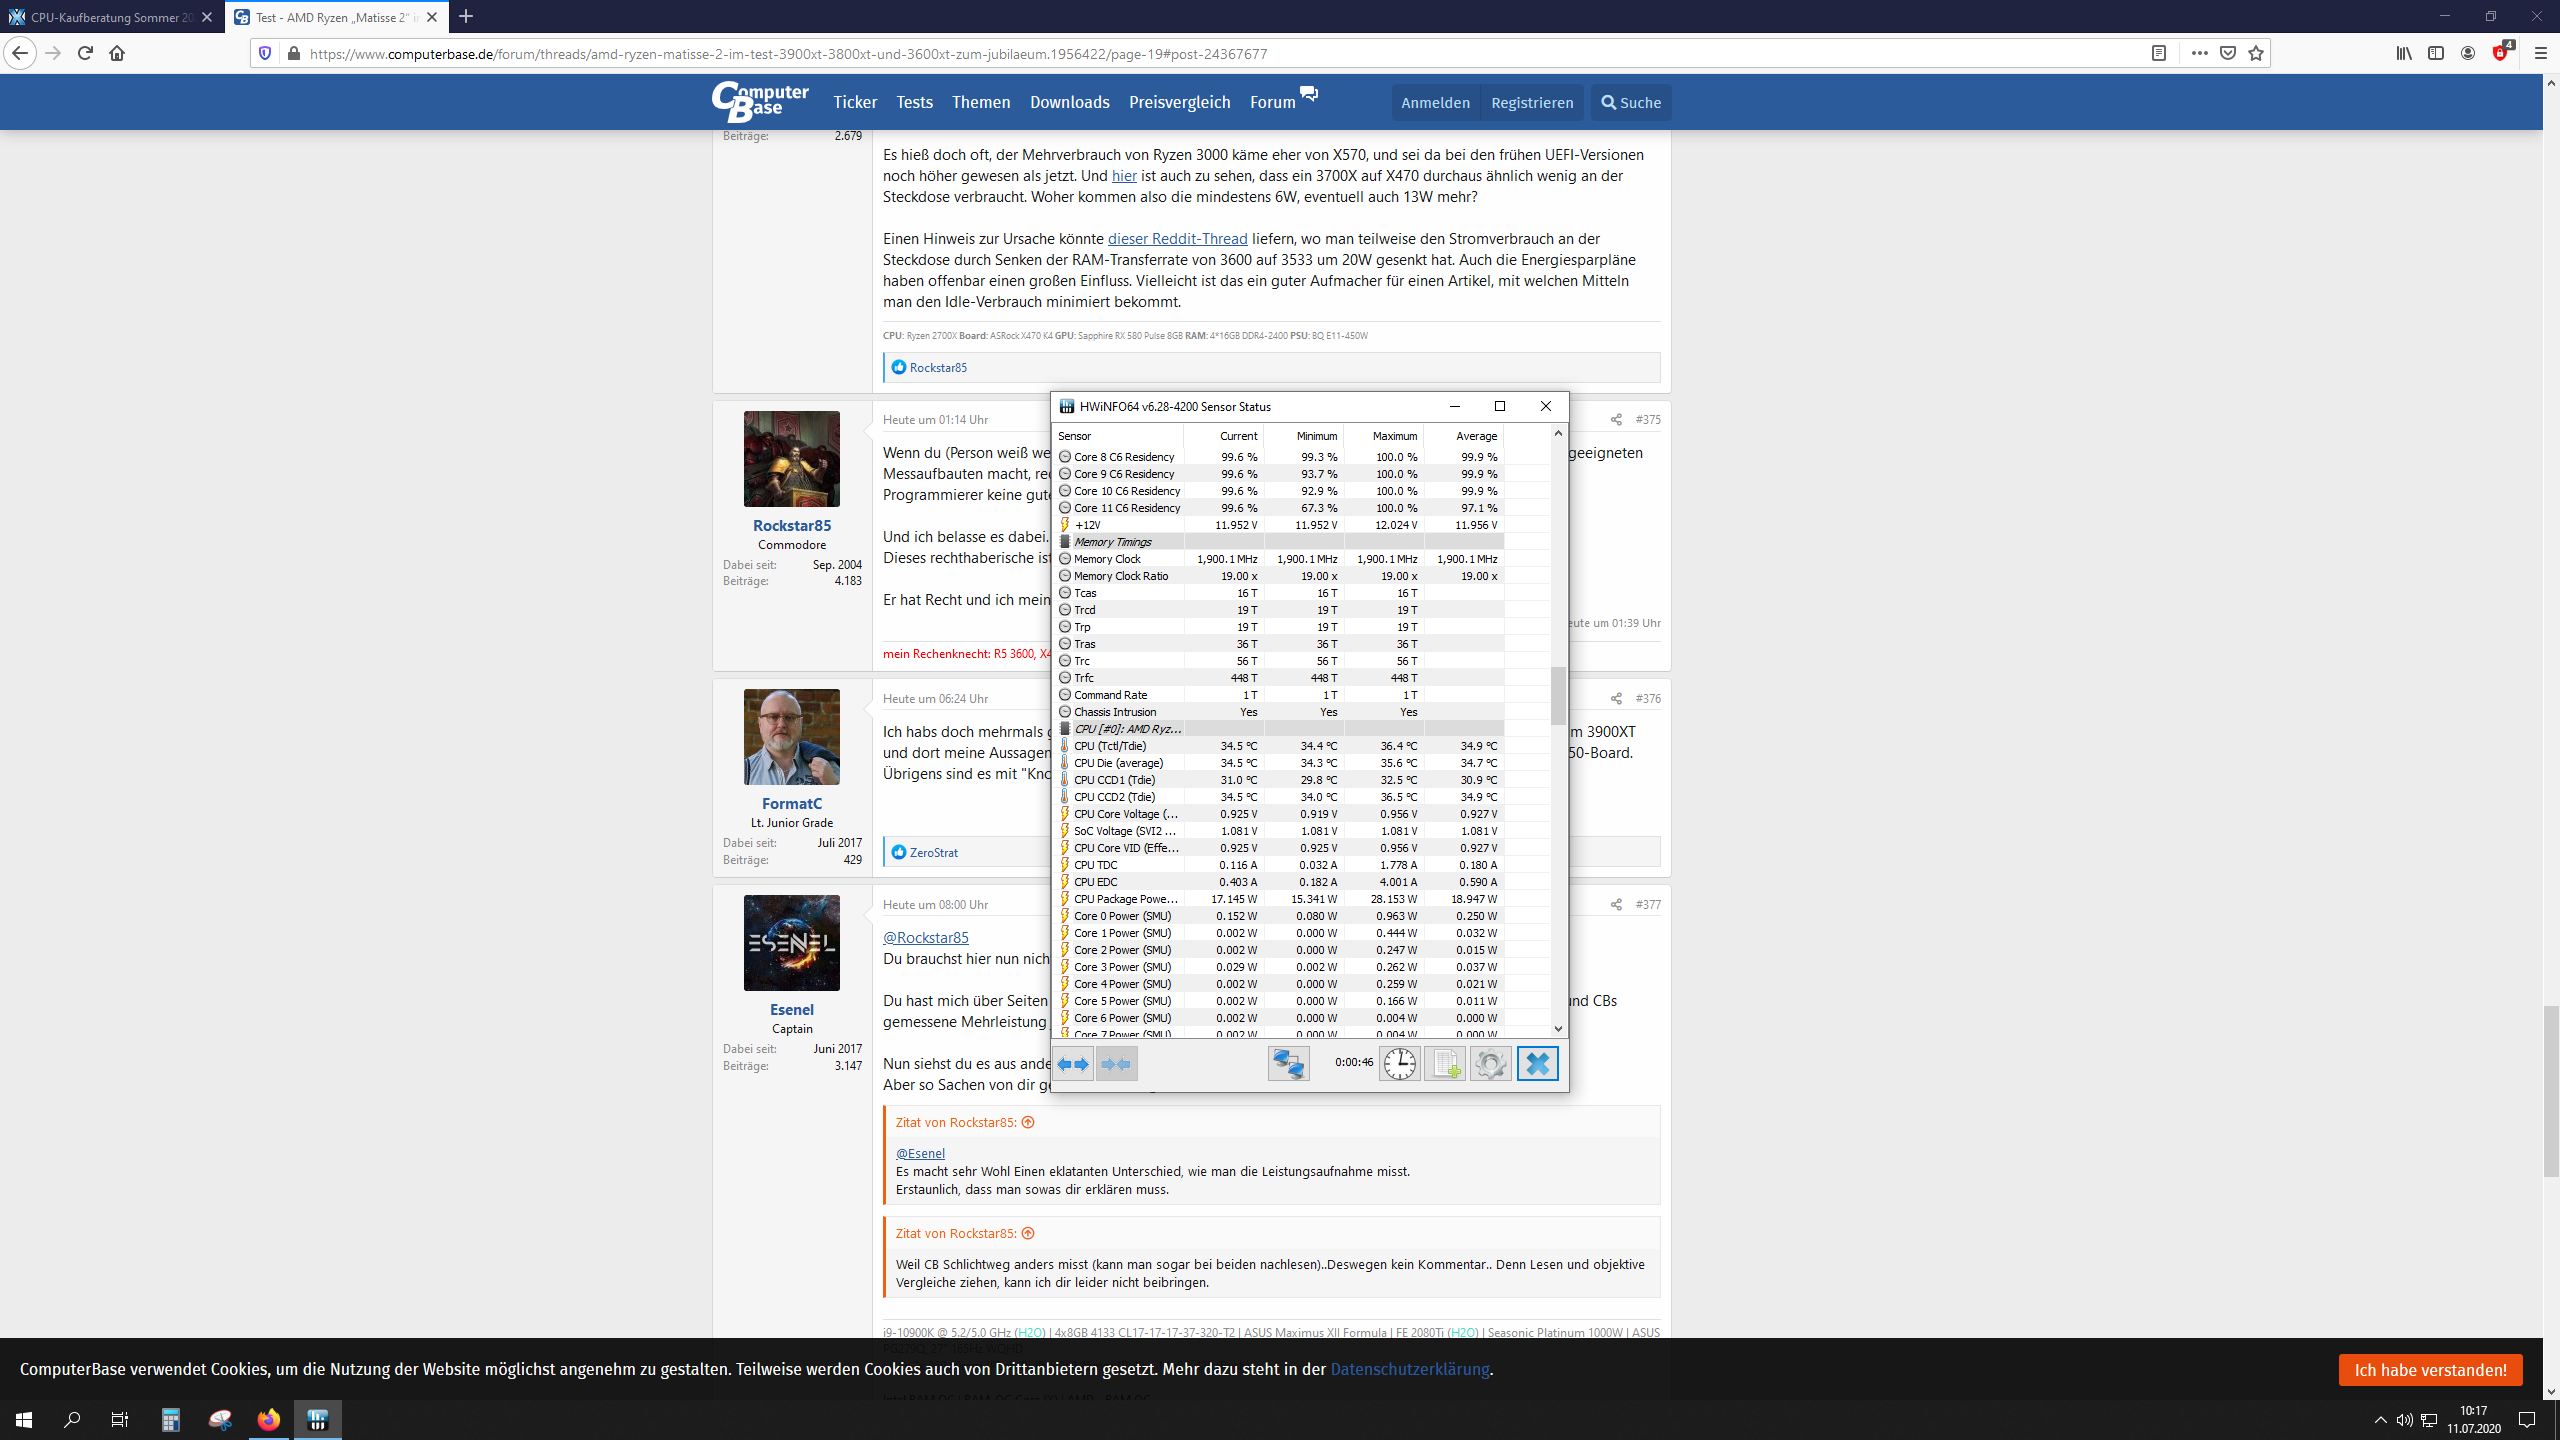
Task: Click the HWiNFO collapse columns arrows button
Action: pyautogui.click(x=1117, y=1064)
